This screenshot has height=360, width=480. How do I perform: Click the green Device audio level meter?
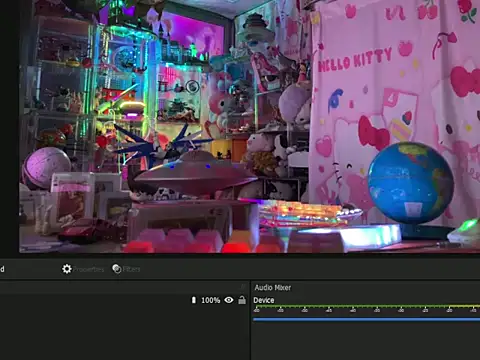366,306
